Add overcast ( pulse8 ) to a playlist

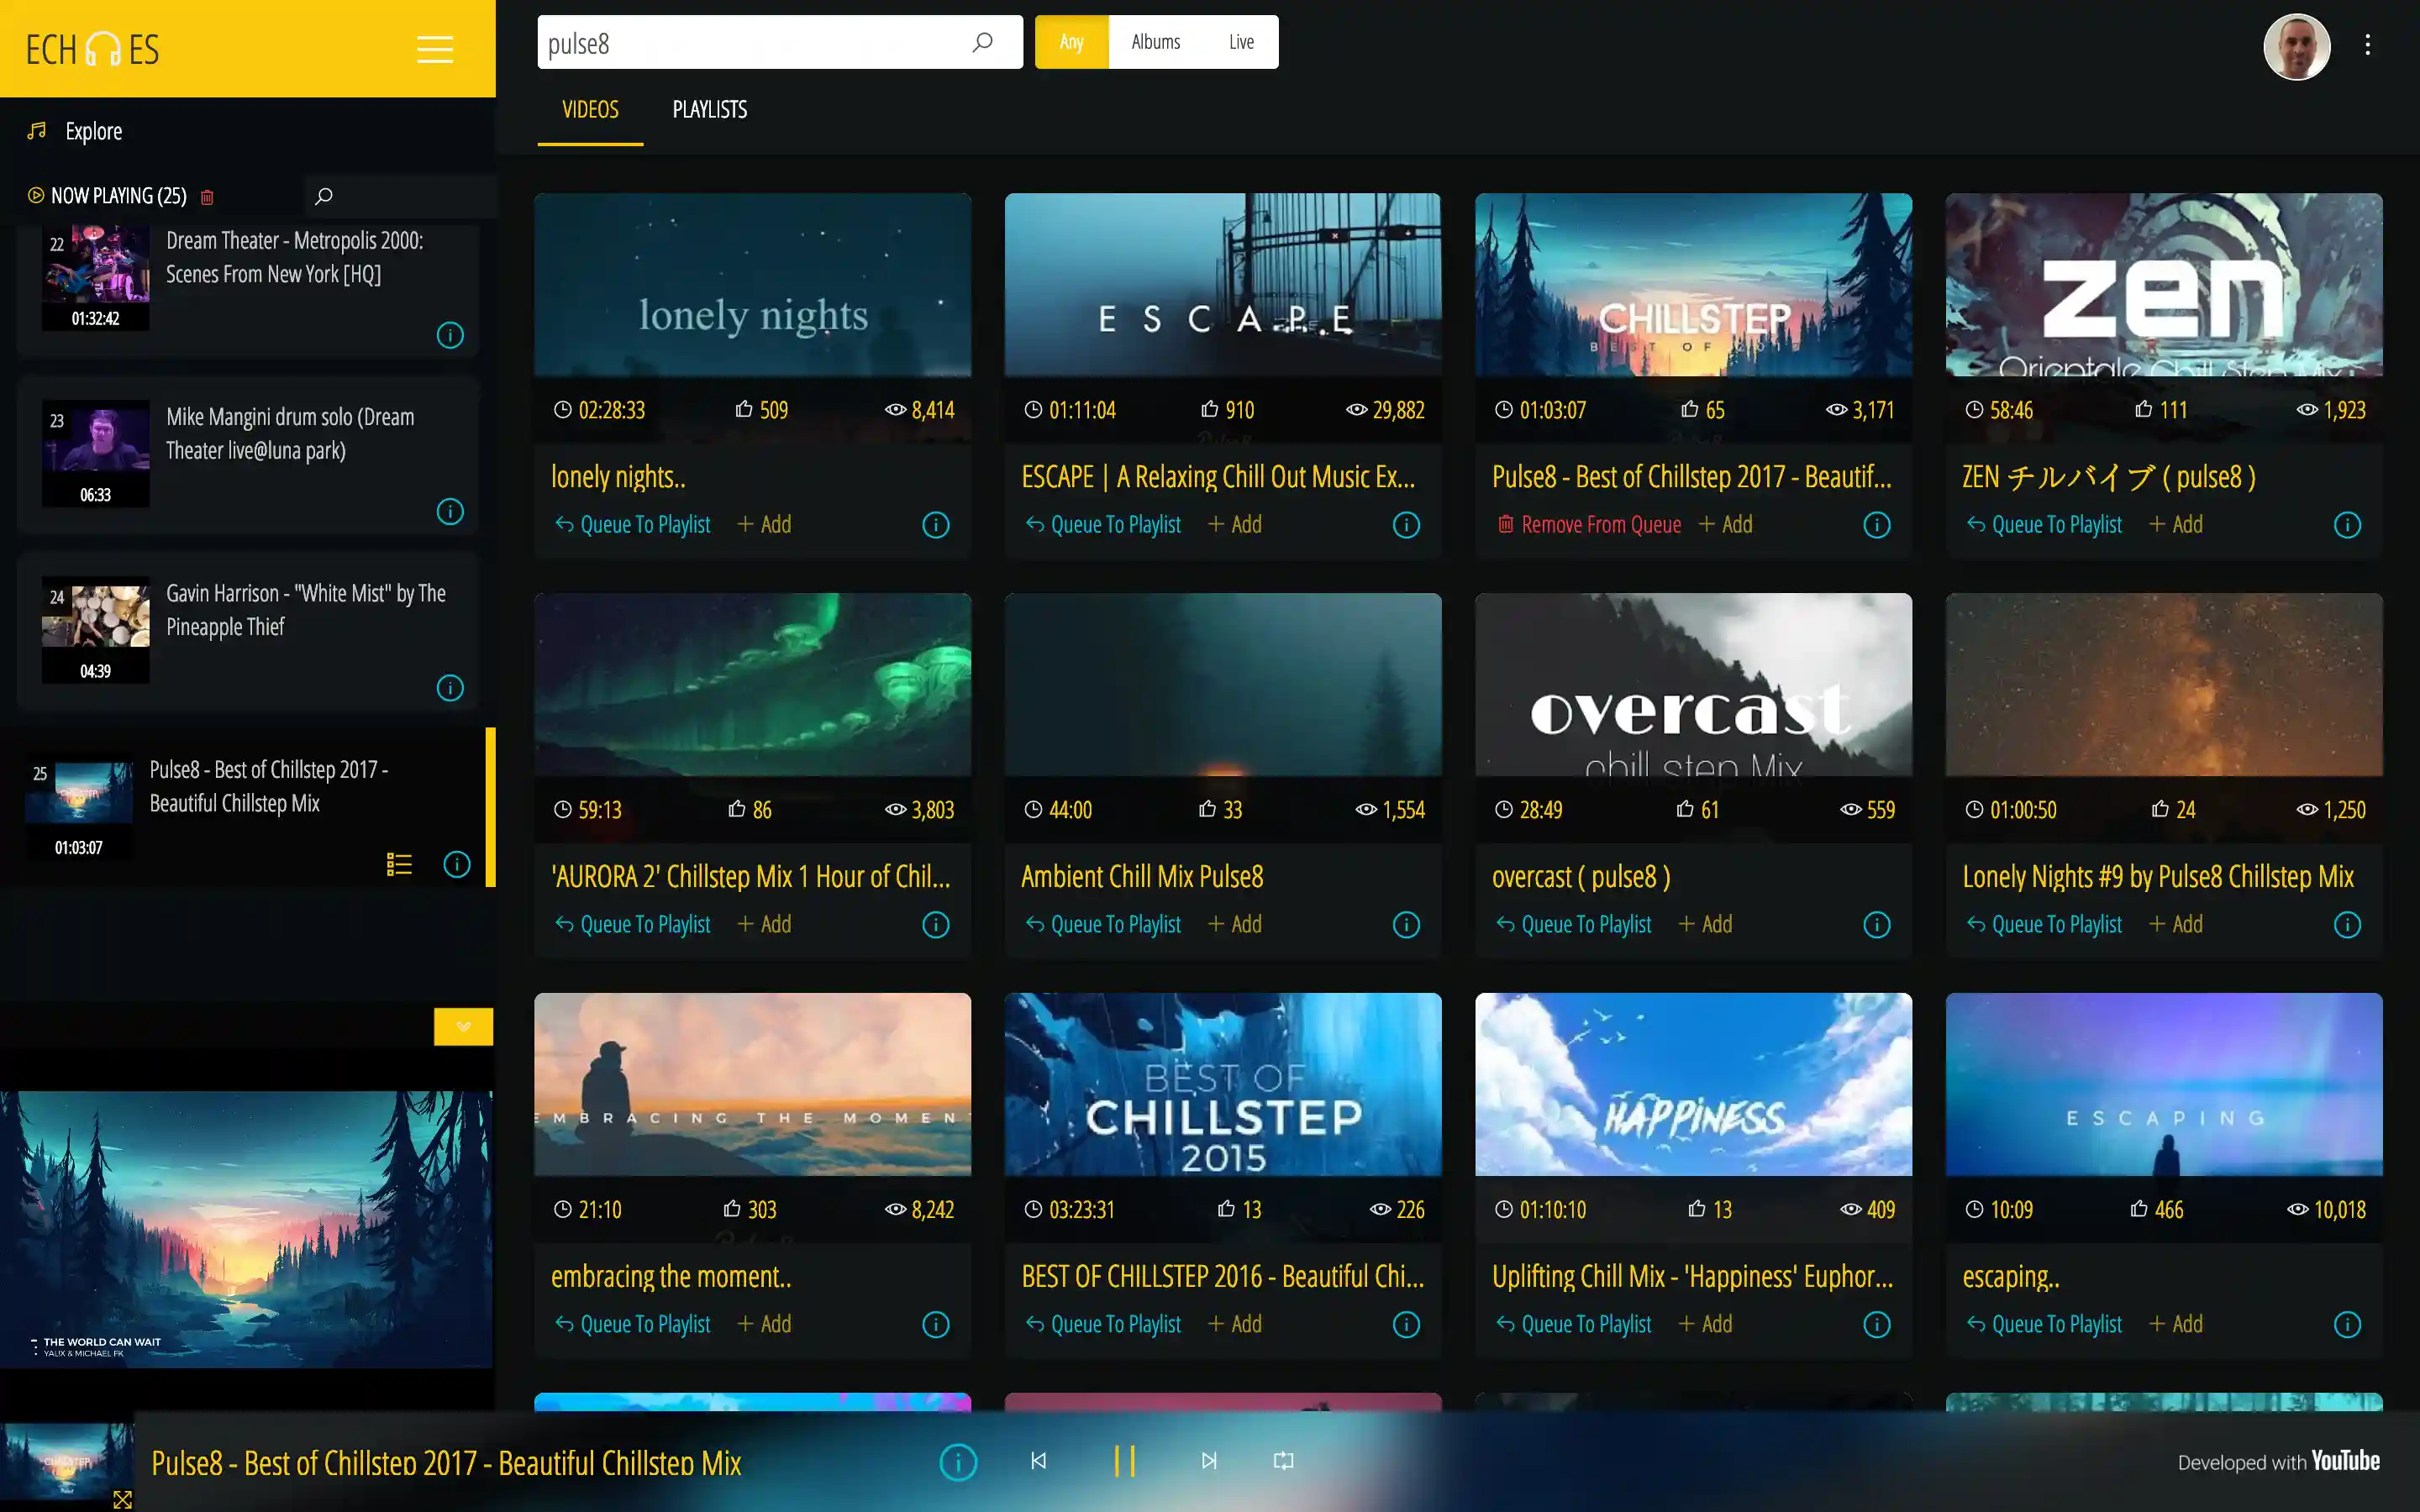tap(1705, 925)
